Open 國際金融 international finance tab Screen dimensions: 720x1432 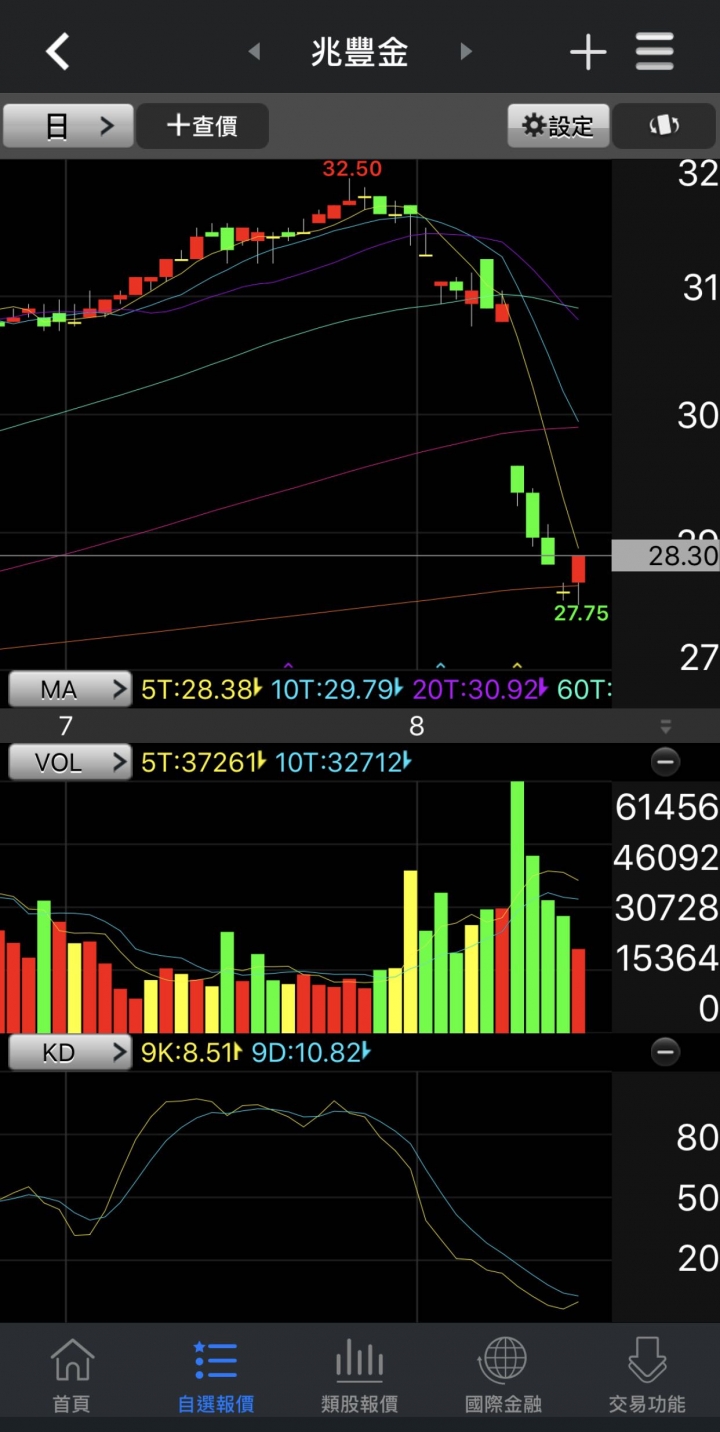coord(504,1375)
